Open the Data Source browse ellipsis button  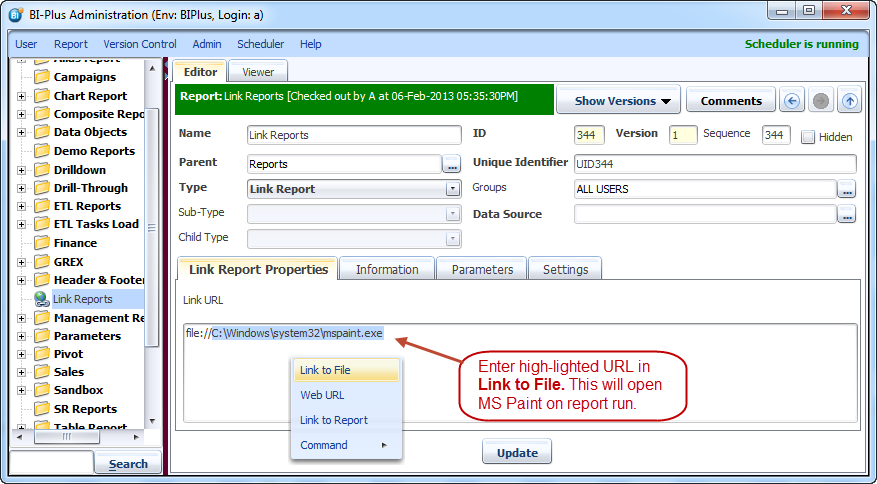pyautogui.click(x=846, y=214)
